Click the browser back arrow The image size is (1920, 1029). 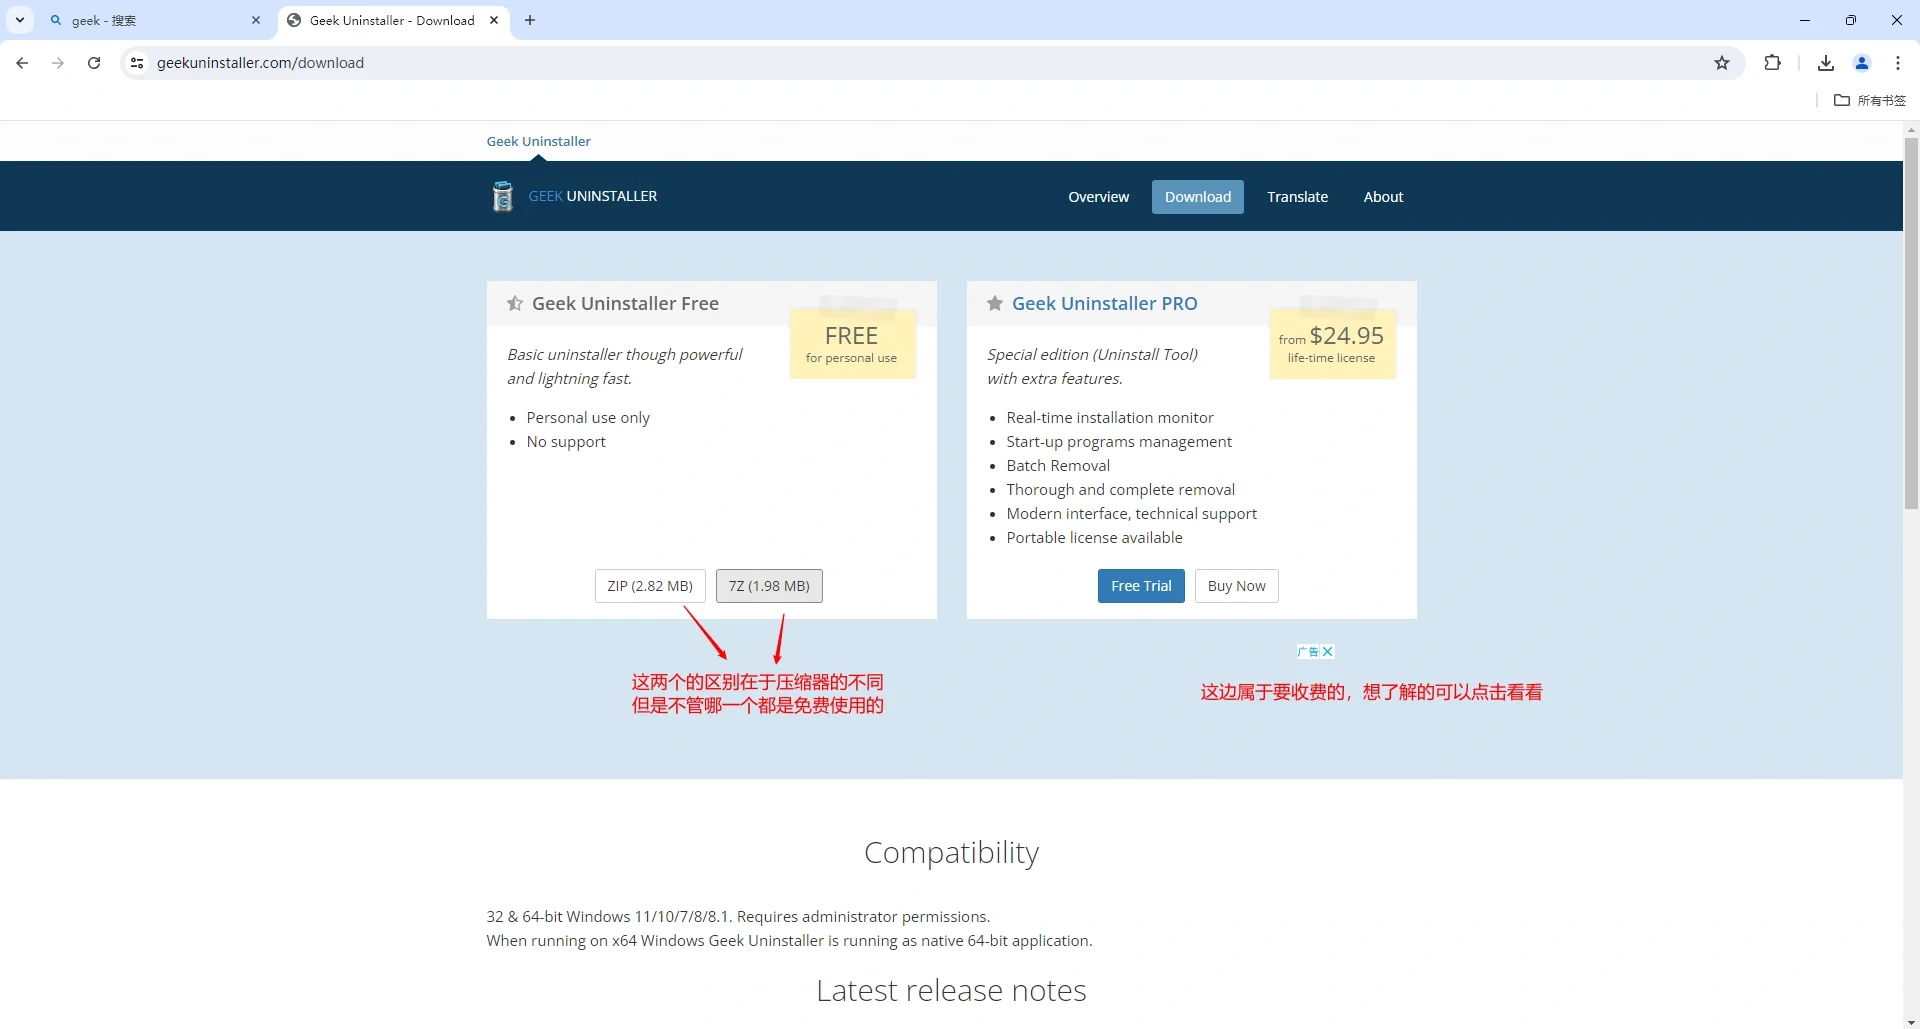tap(22, 63)
